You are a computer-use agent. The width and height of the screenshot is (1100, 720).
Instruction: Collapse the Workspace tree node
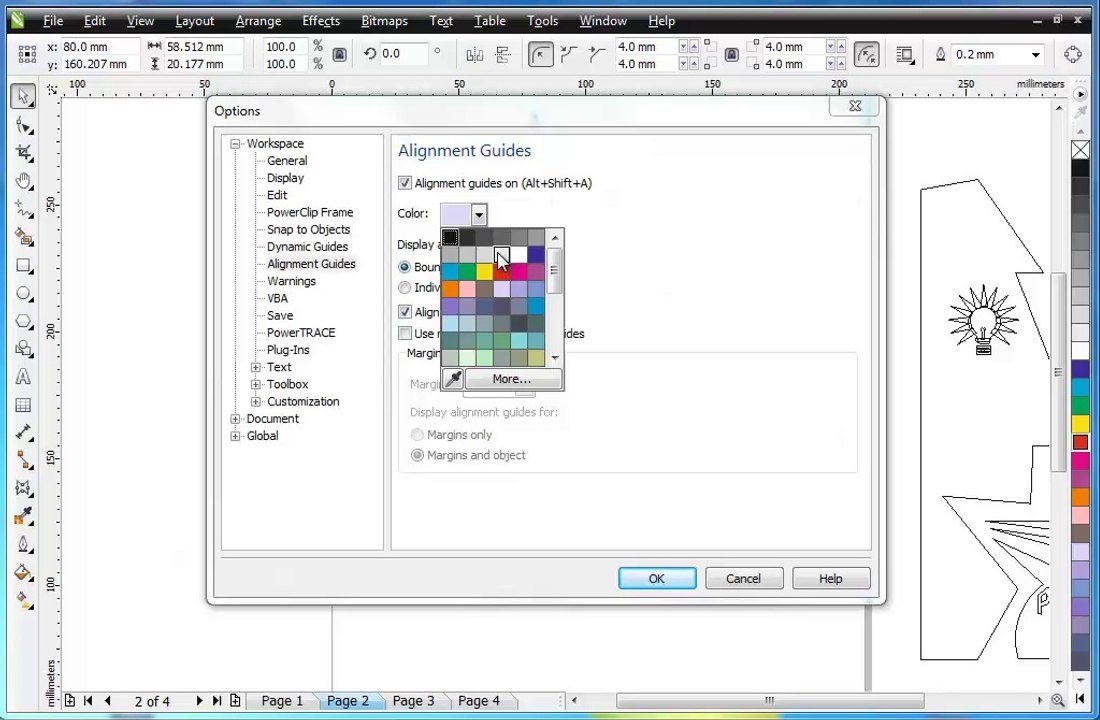pos(236,144)
